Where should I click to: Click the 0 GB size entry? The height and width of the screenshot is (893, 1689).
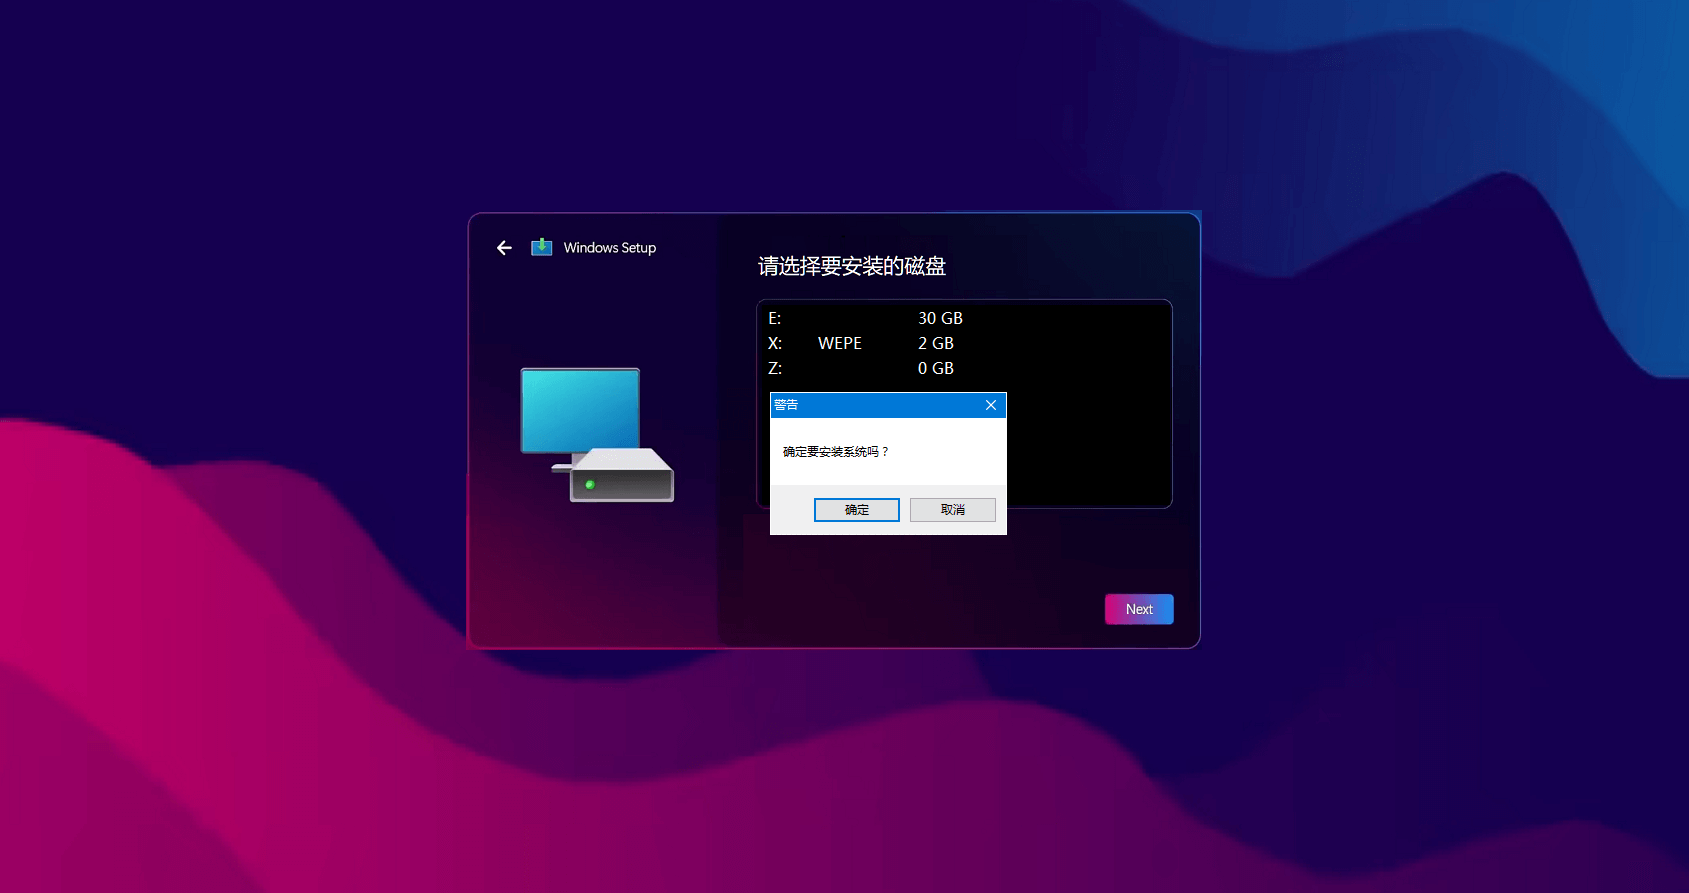[x=935, y=368]
